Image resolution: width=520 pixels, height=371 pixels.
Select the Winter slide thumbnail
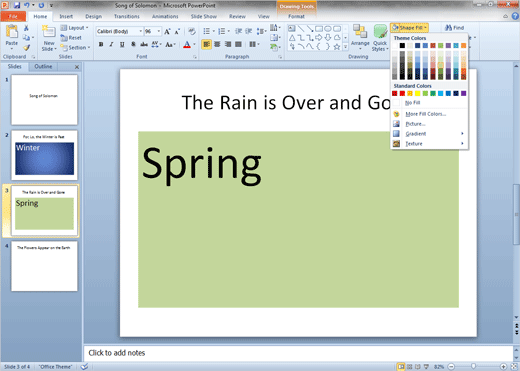click(x=44, y=155)
